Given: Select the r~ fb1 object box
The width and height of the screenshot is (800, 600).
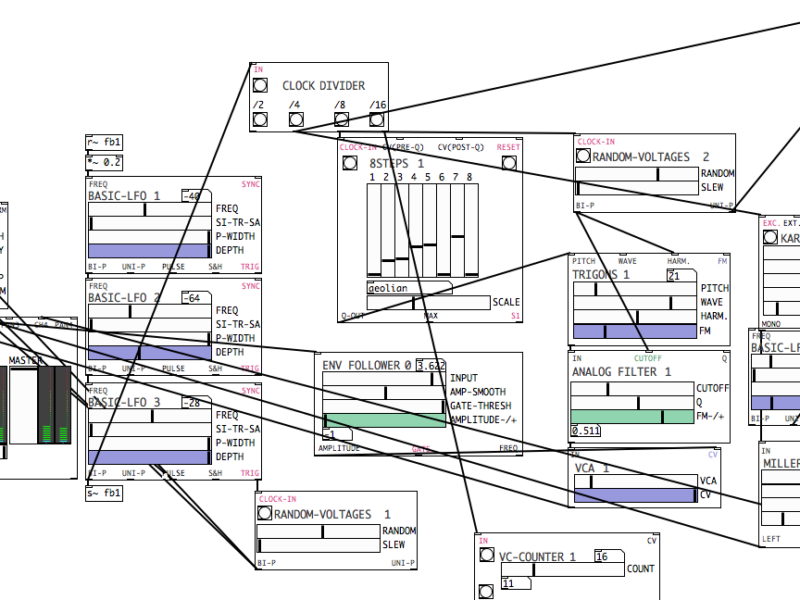Looking at the screenshot, I should click(x=105, y=142).
